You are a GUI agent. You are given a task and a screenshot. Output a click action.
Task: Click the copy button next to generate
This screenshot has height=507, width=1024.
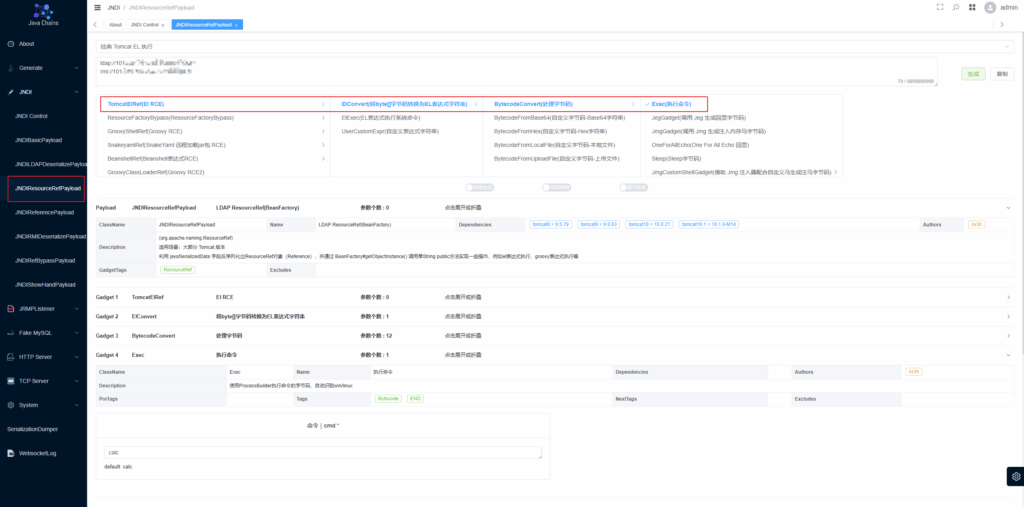click(1002, 74)
